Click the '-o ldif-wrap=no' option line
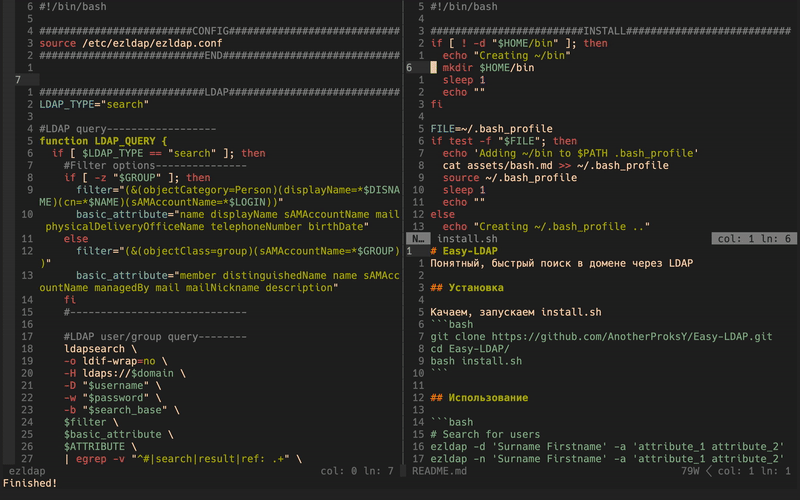Image resolution: width=800 pixels, height=500 pixels. (115, 361)
